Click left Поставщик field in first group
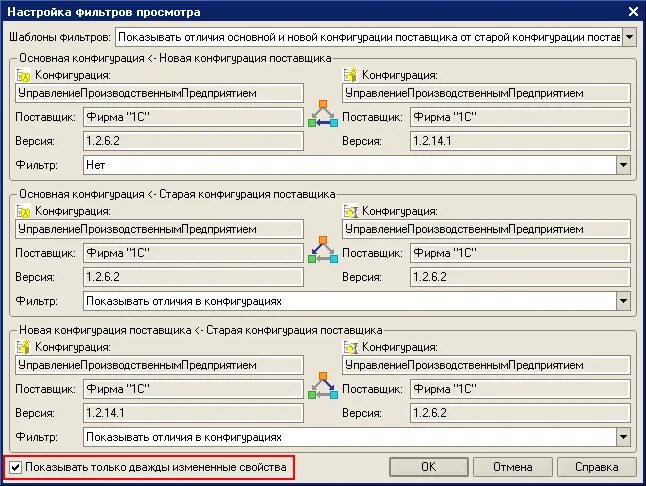This screenshot has height=486, width=646. tap(193, 117)
